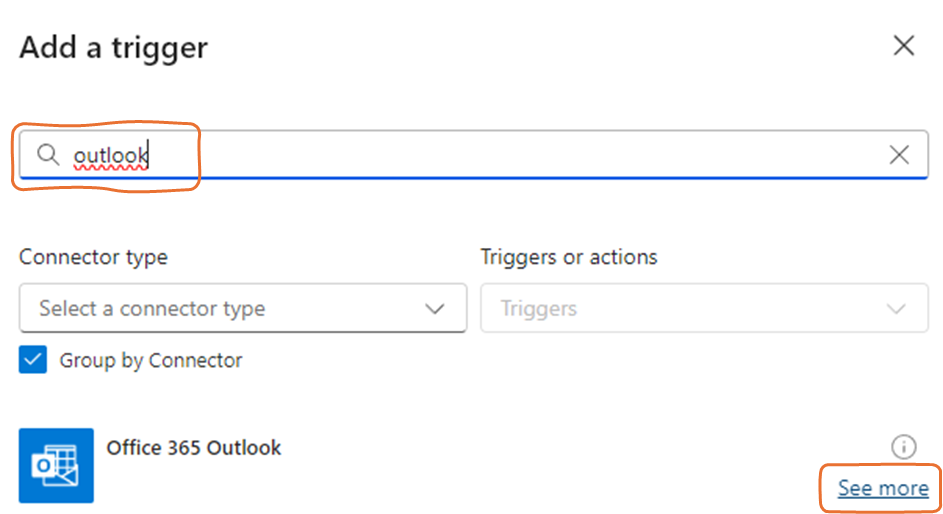Toggle the Group by Connector checkbox

33,360
